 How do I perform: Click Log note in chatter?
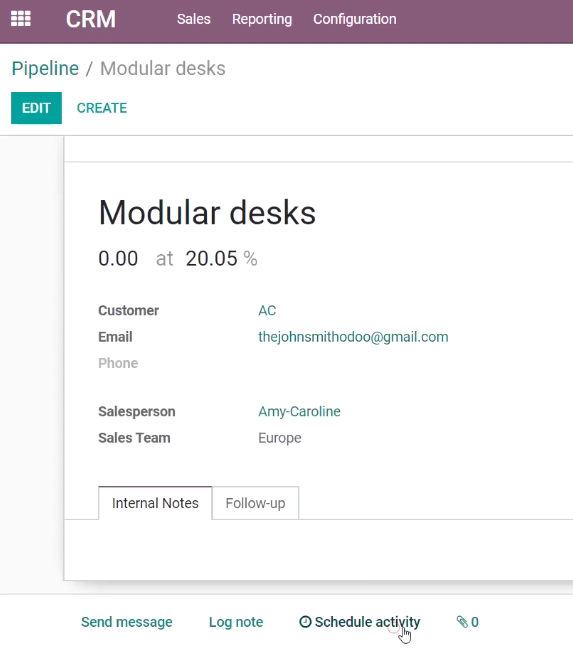[x=236, y=622]
